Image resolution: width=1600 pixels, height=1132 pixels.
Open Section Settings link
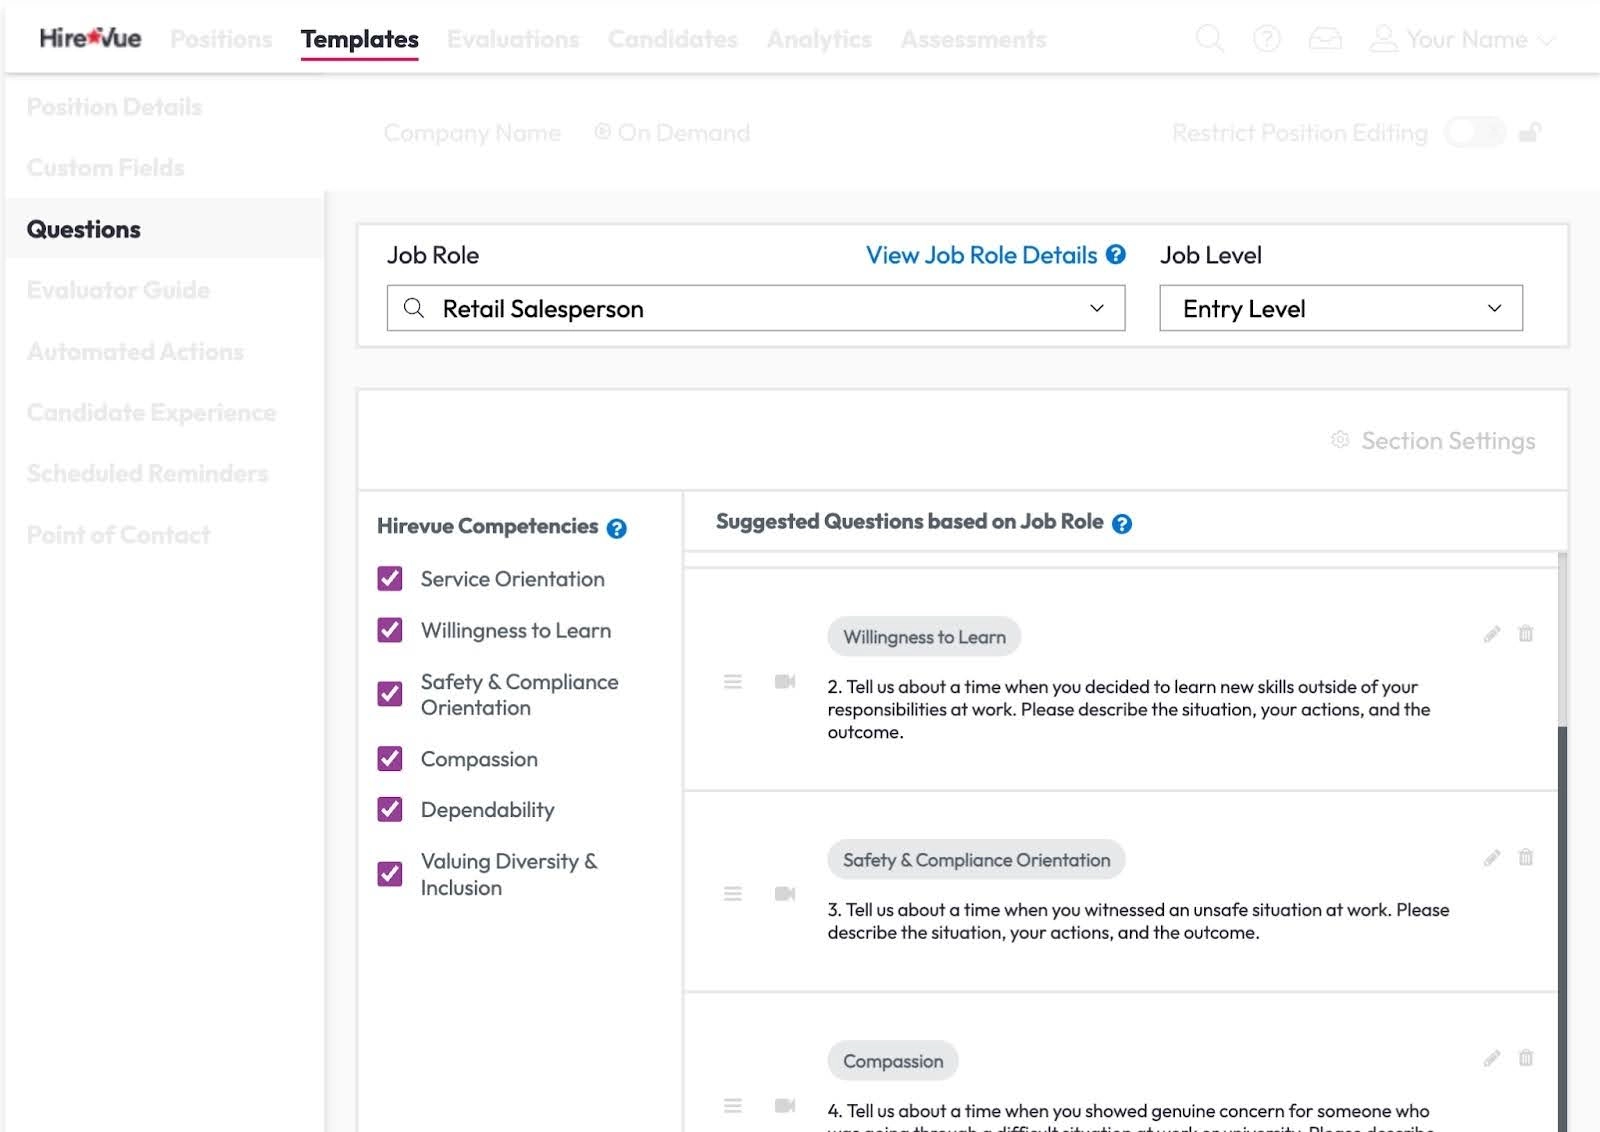tap(1448, 441)
